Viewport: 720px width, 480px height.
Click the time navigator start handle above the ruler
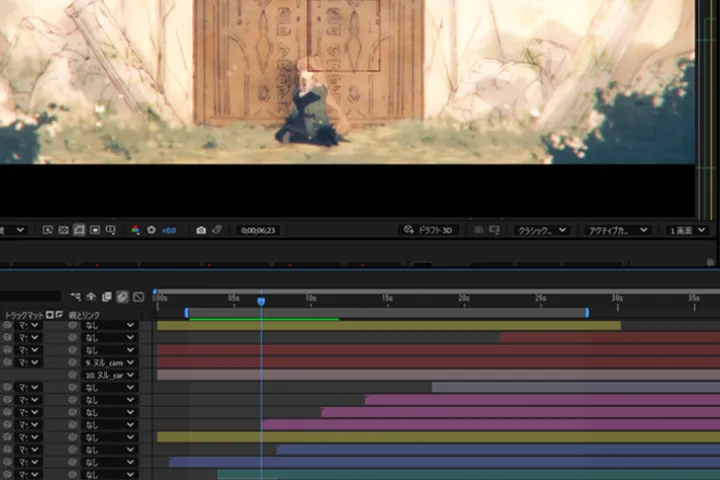click(155, 291)
